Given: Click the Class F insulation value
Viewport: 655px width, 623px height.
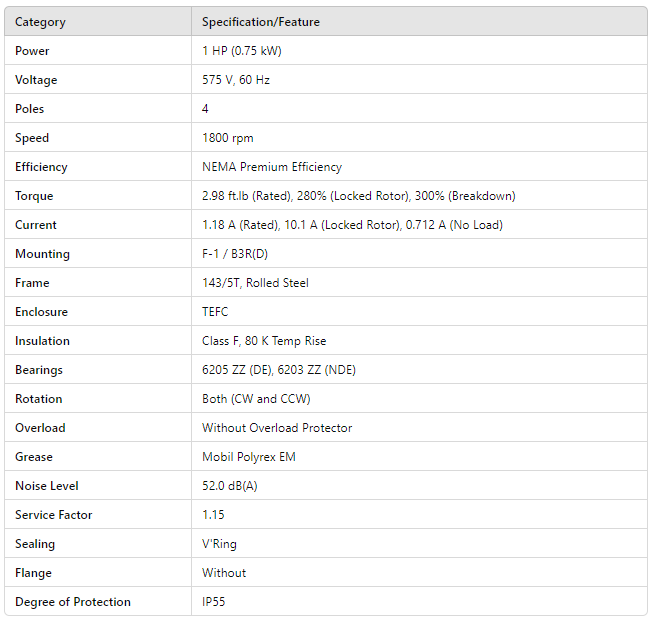Looking at the screenshot, I should pyautogui.click(x=264, y=341).
